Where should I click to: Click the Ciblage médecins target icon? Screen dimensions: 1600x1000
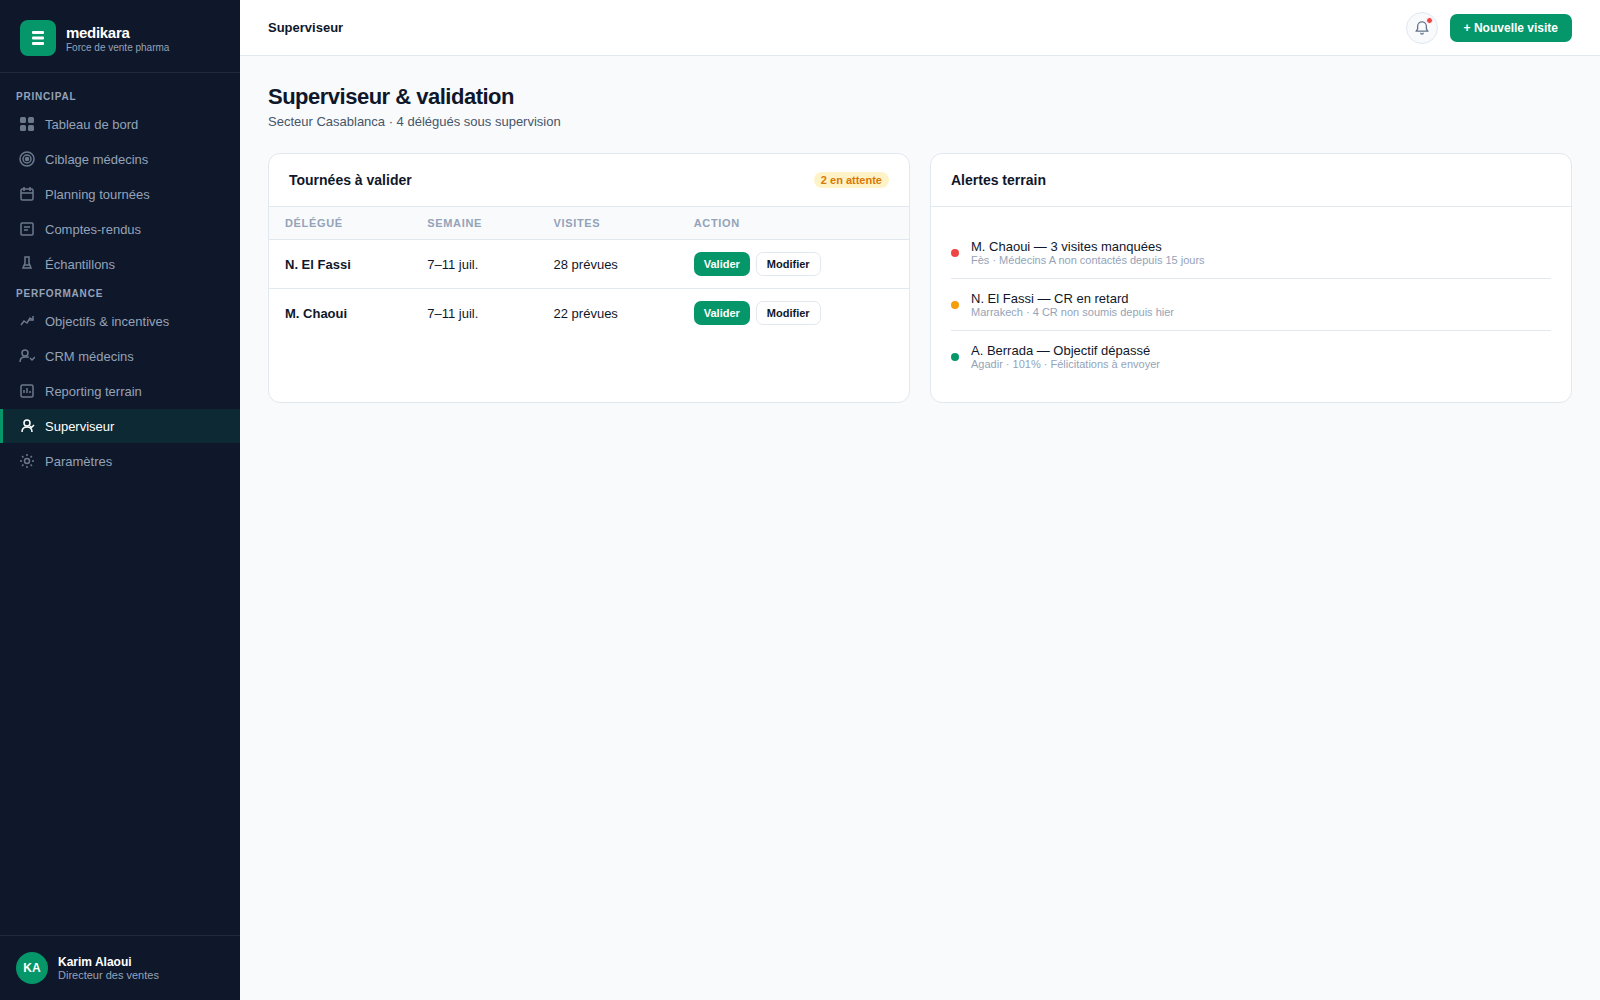(27, 159)
